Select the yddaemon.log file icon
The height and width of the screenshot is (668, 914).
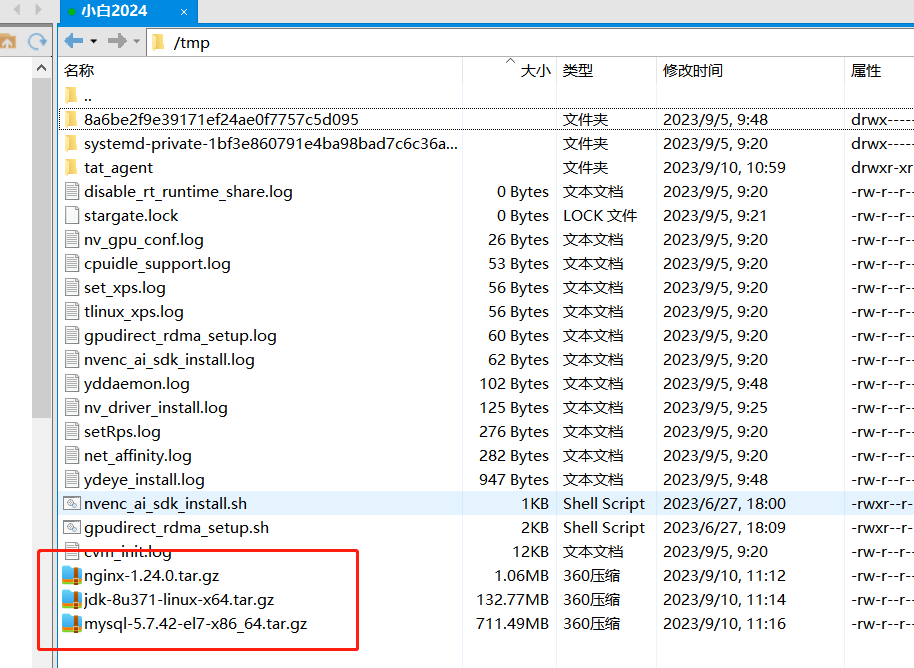(x=72, y=383)
